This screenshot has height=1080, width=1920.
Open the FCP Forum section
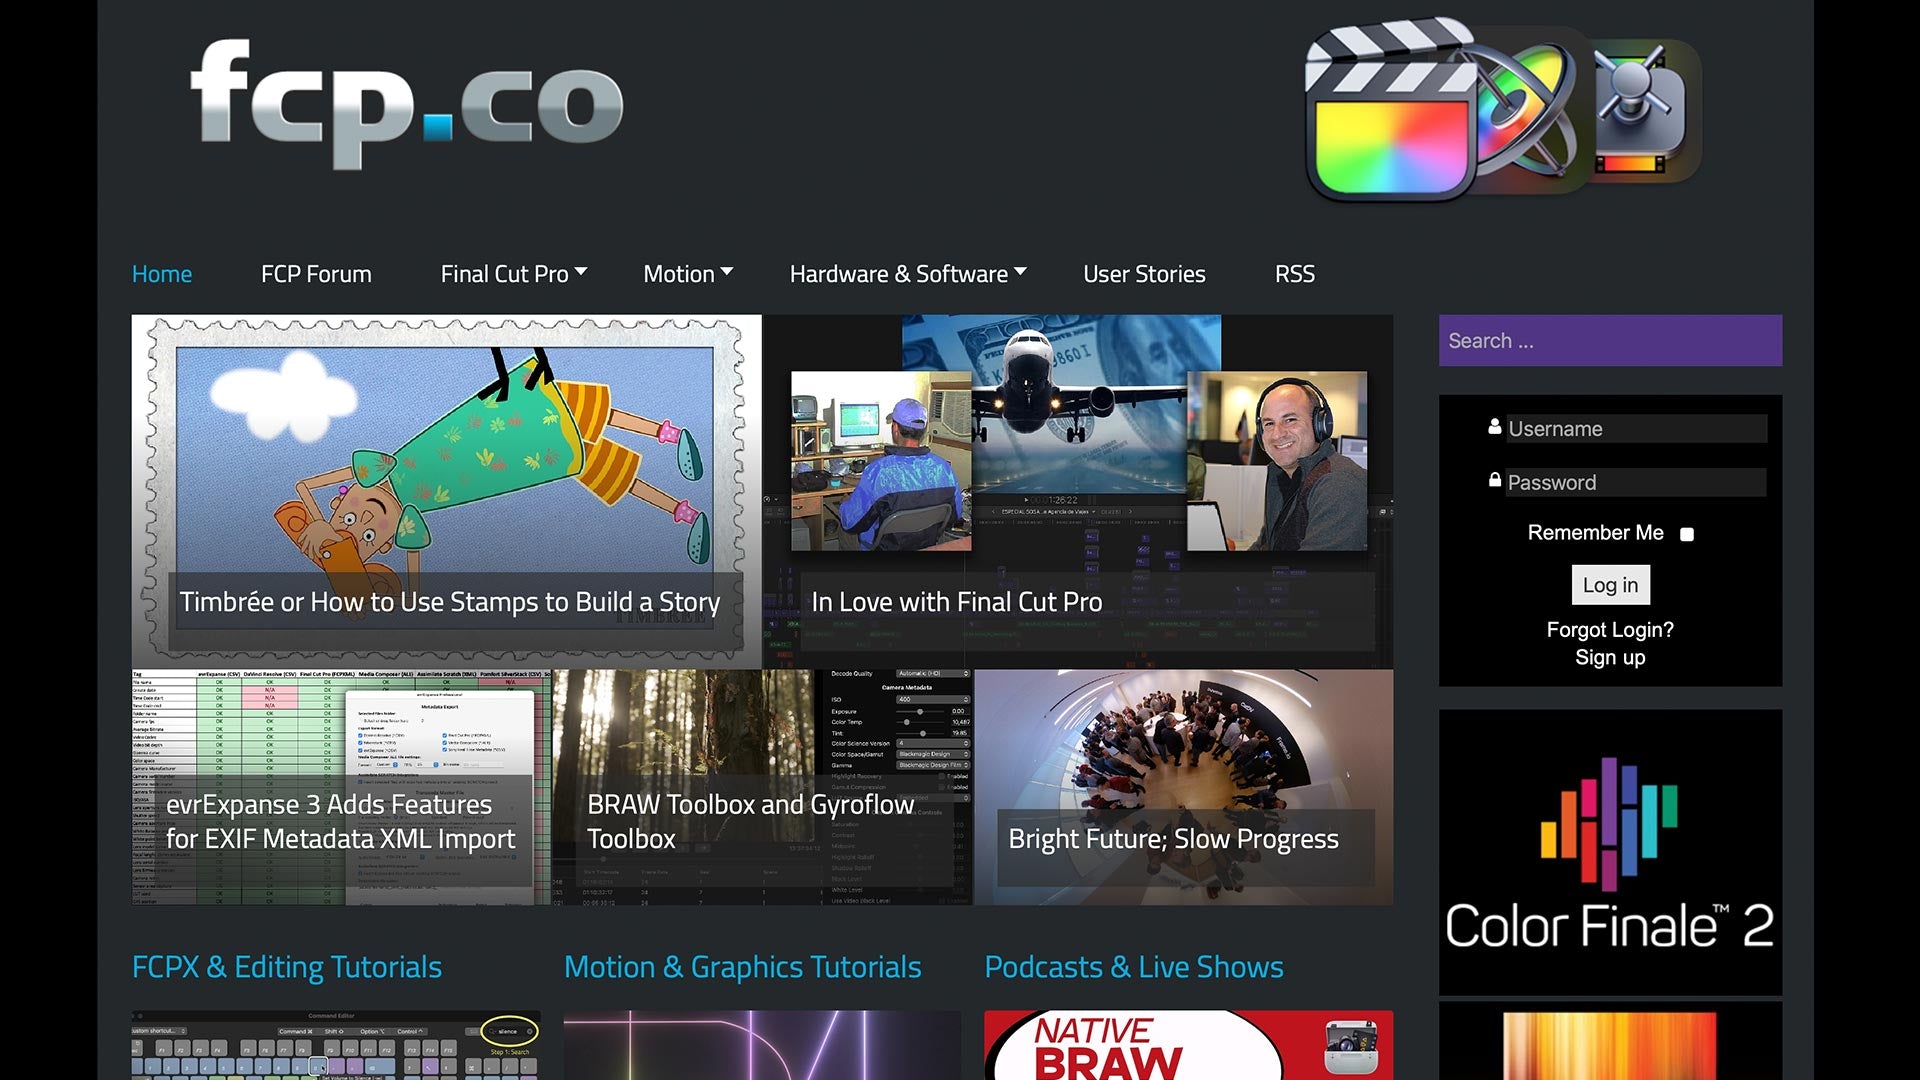coord(315,273)
